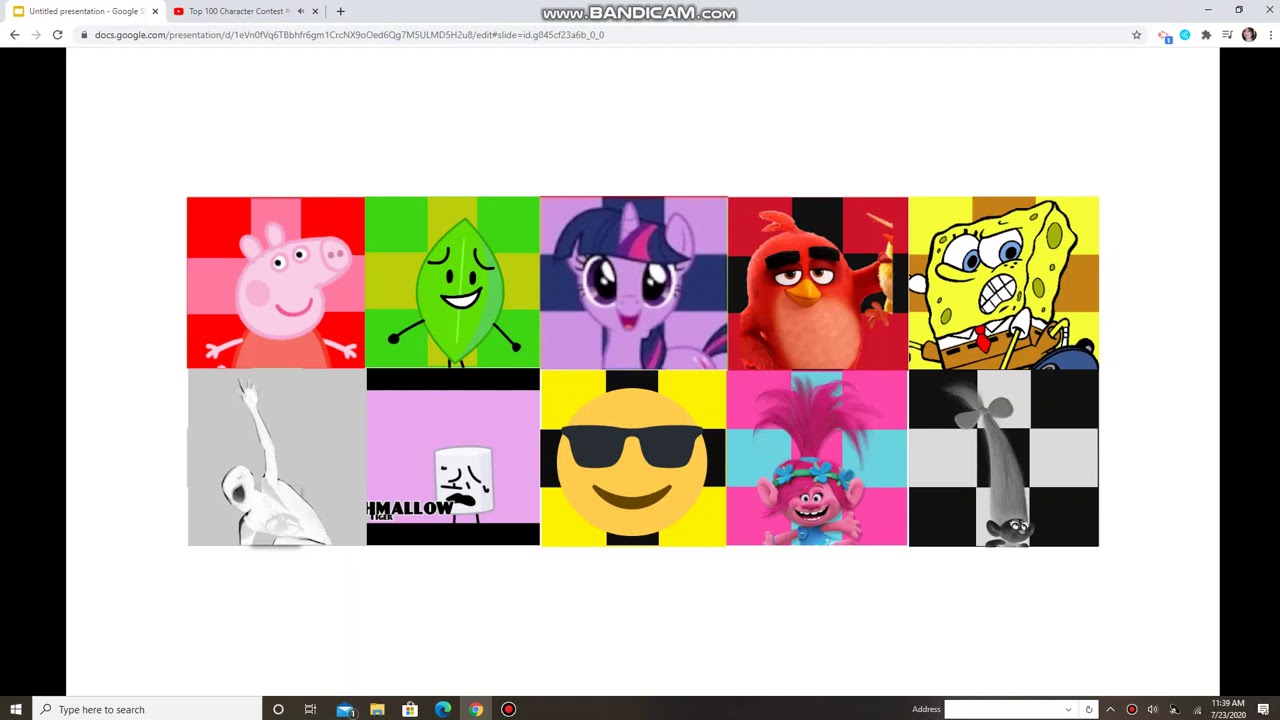Image resolution: width=1280 pixels, height=720 pixels.
Task: Open Cortana circle icon on taskbar
Action: coord(278,709)
